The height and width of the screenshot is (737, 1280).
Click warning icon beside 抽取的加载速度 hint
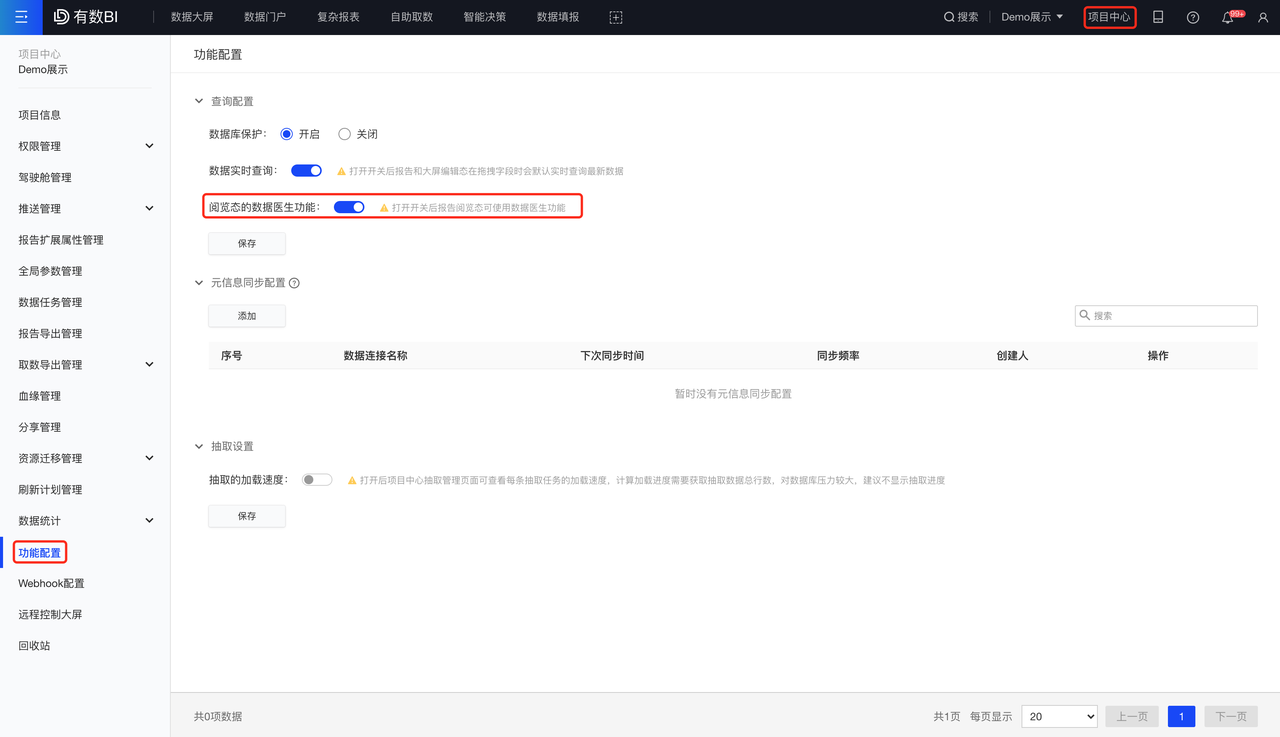[x=352, y=481]
